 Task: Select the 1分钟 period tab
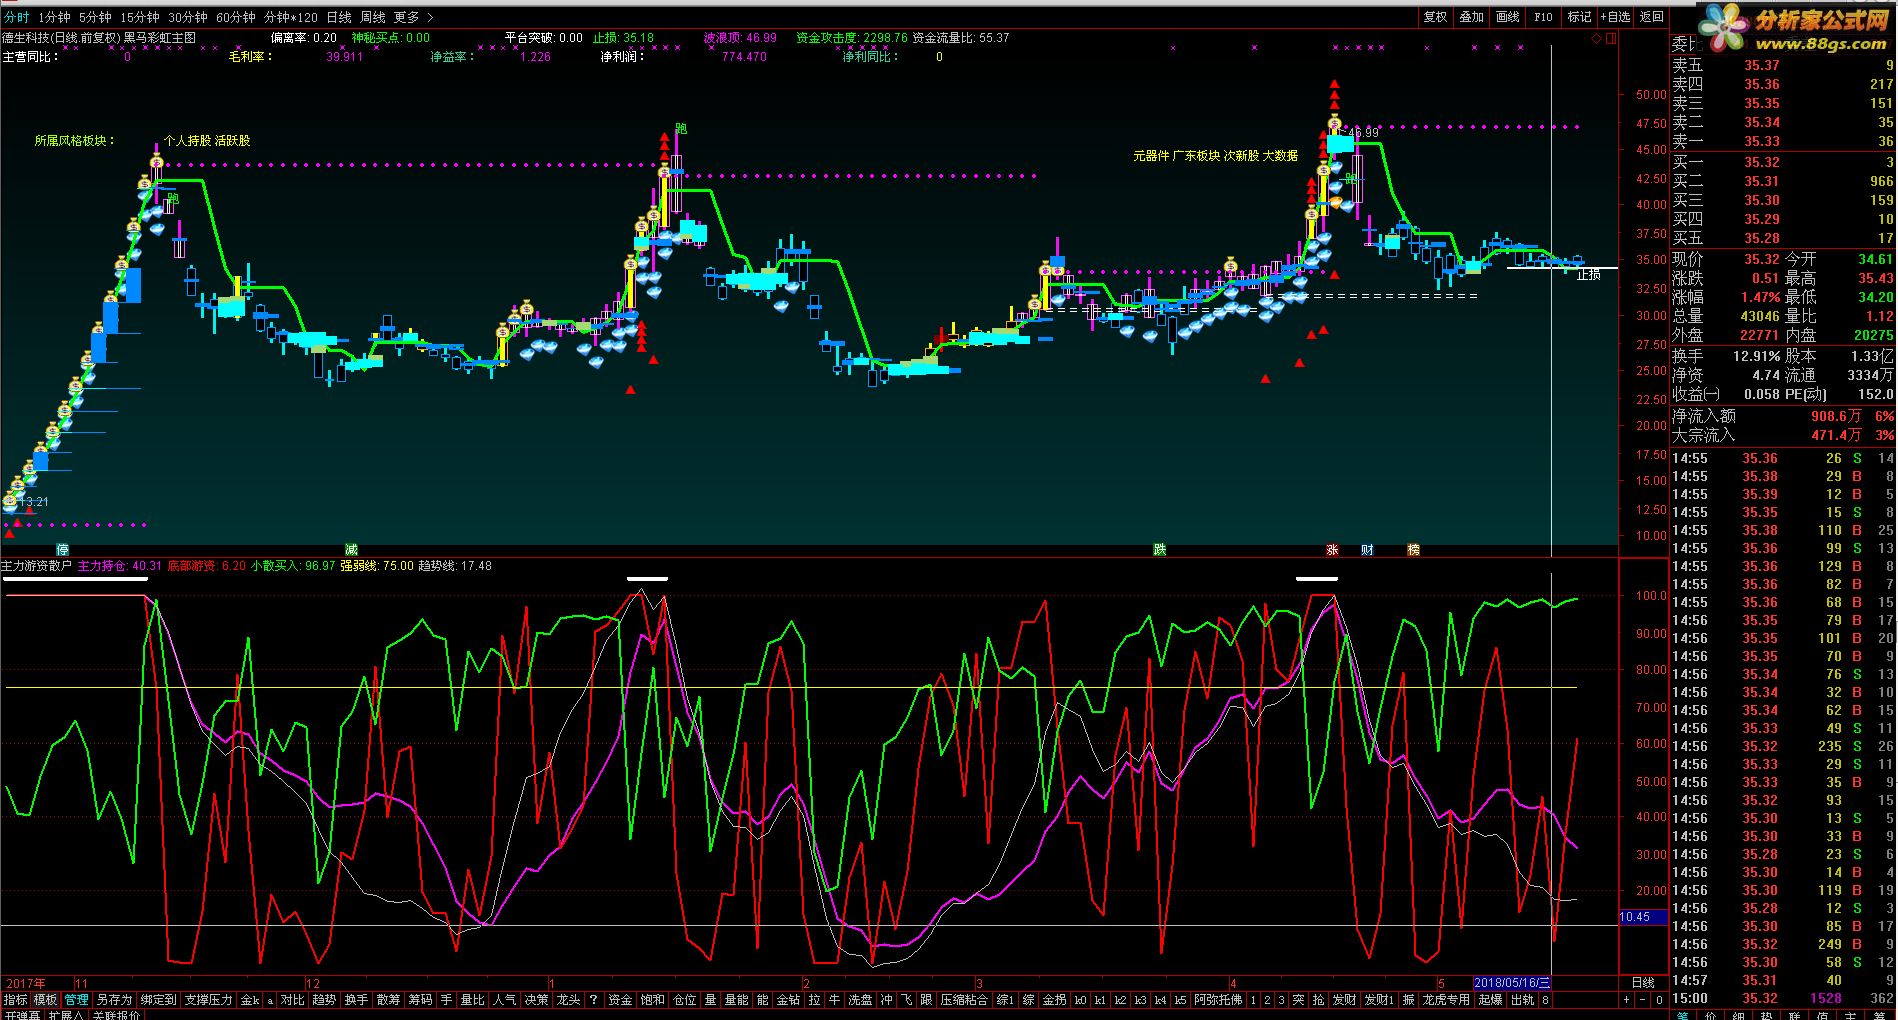pyautogui.click(x=54, y=17)
